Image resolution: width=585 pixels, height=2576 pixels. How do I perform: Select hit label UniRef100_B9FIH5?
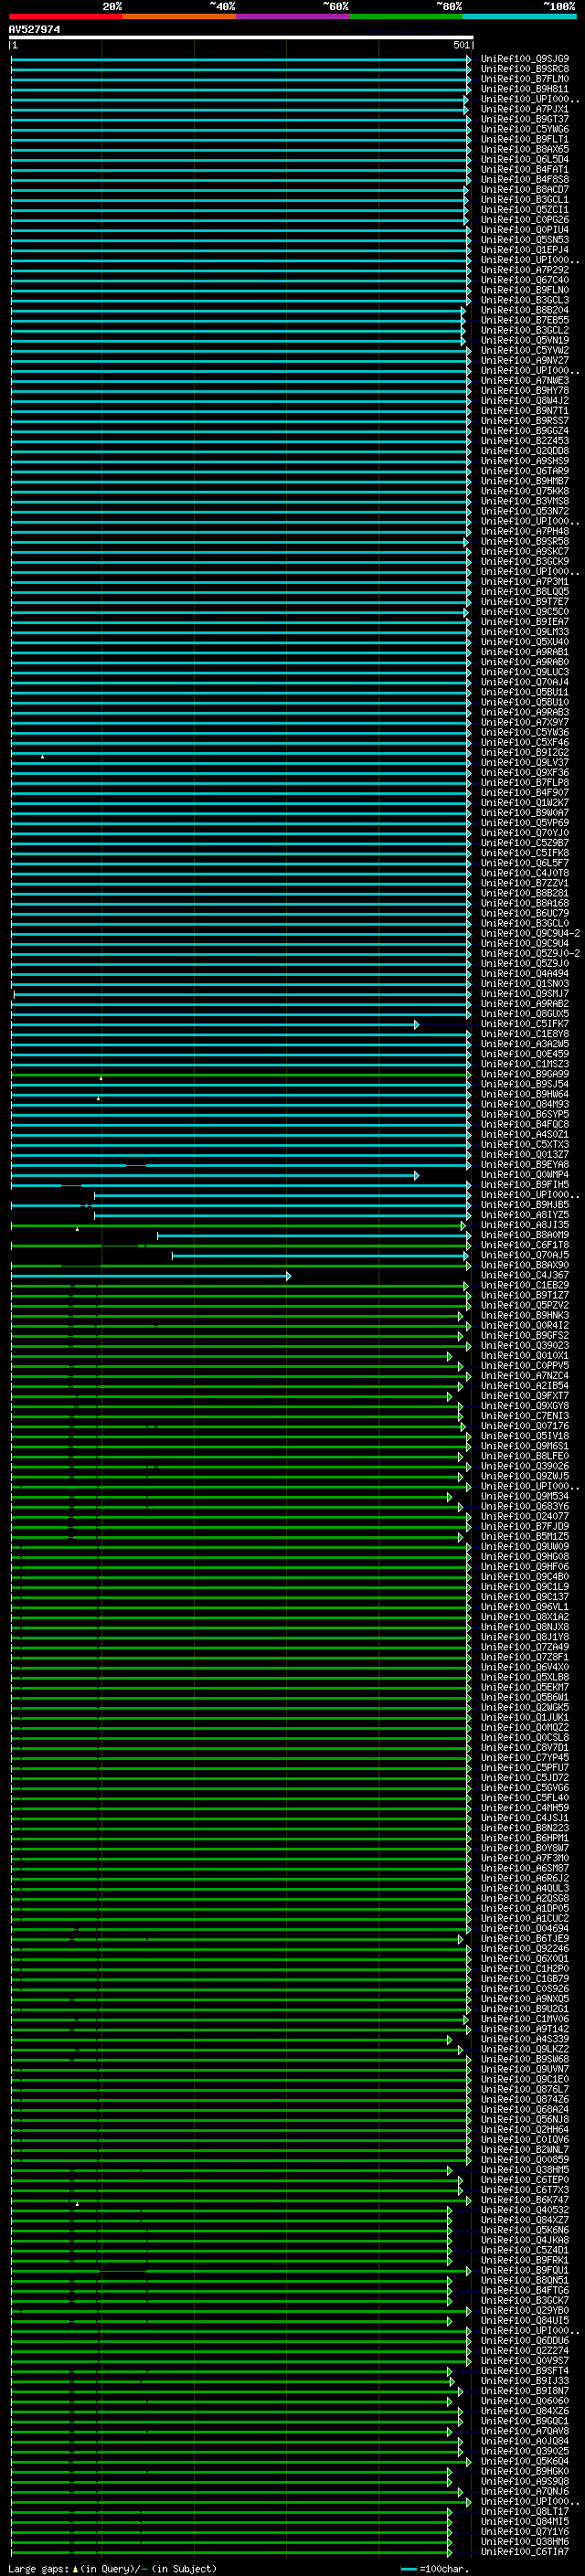pyautogui.click(x=525, y=1185)
